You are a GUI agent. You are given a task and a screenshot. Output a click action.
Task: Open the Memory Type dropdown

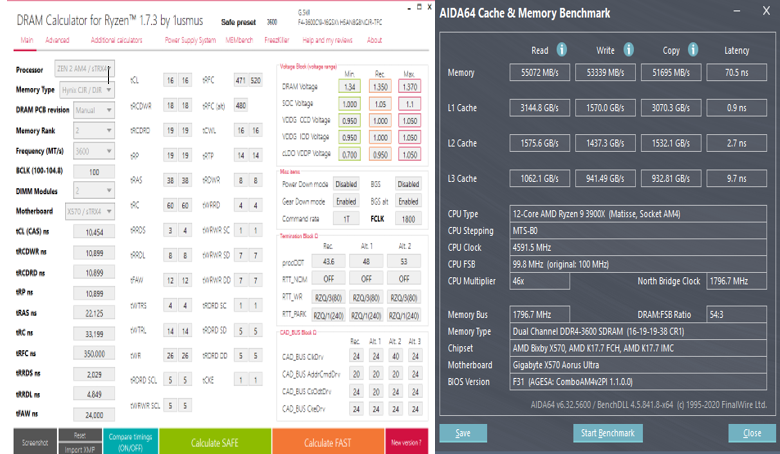click(87, 90)
